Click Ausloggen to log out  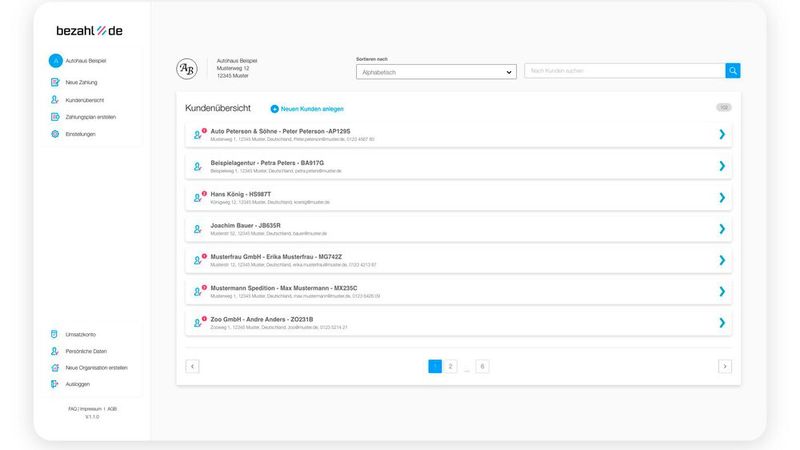[77, 384]
